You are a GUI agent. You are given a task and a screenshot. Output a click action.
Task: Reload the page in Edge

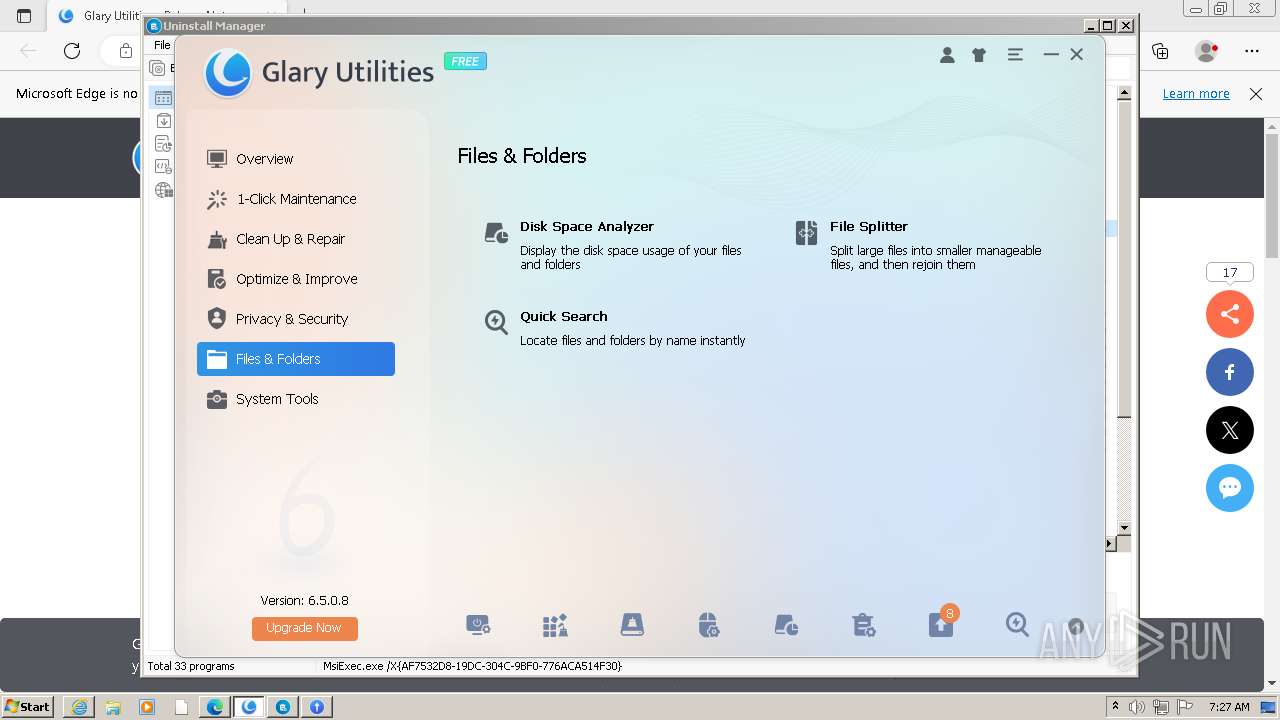(x=72, y=51)
